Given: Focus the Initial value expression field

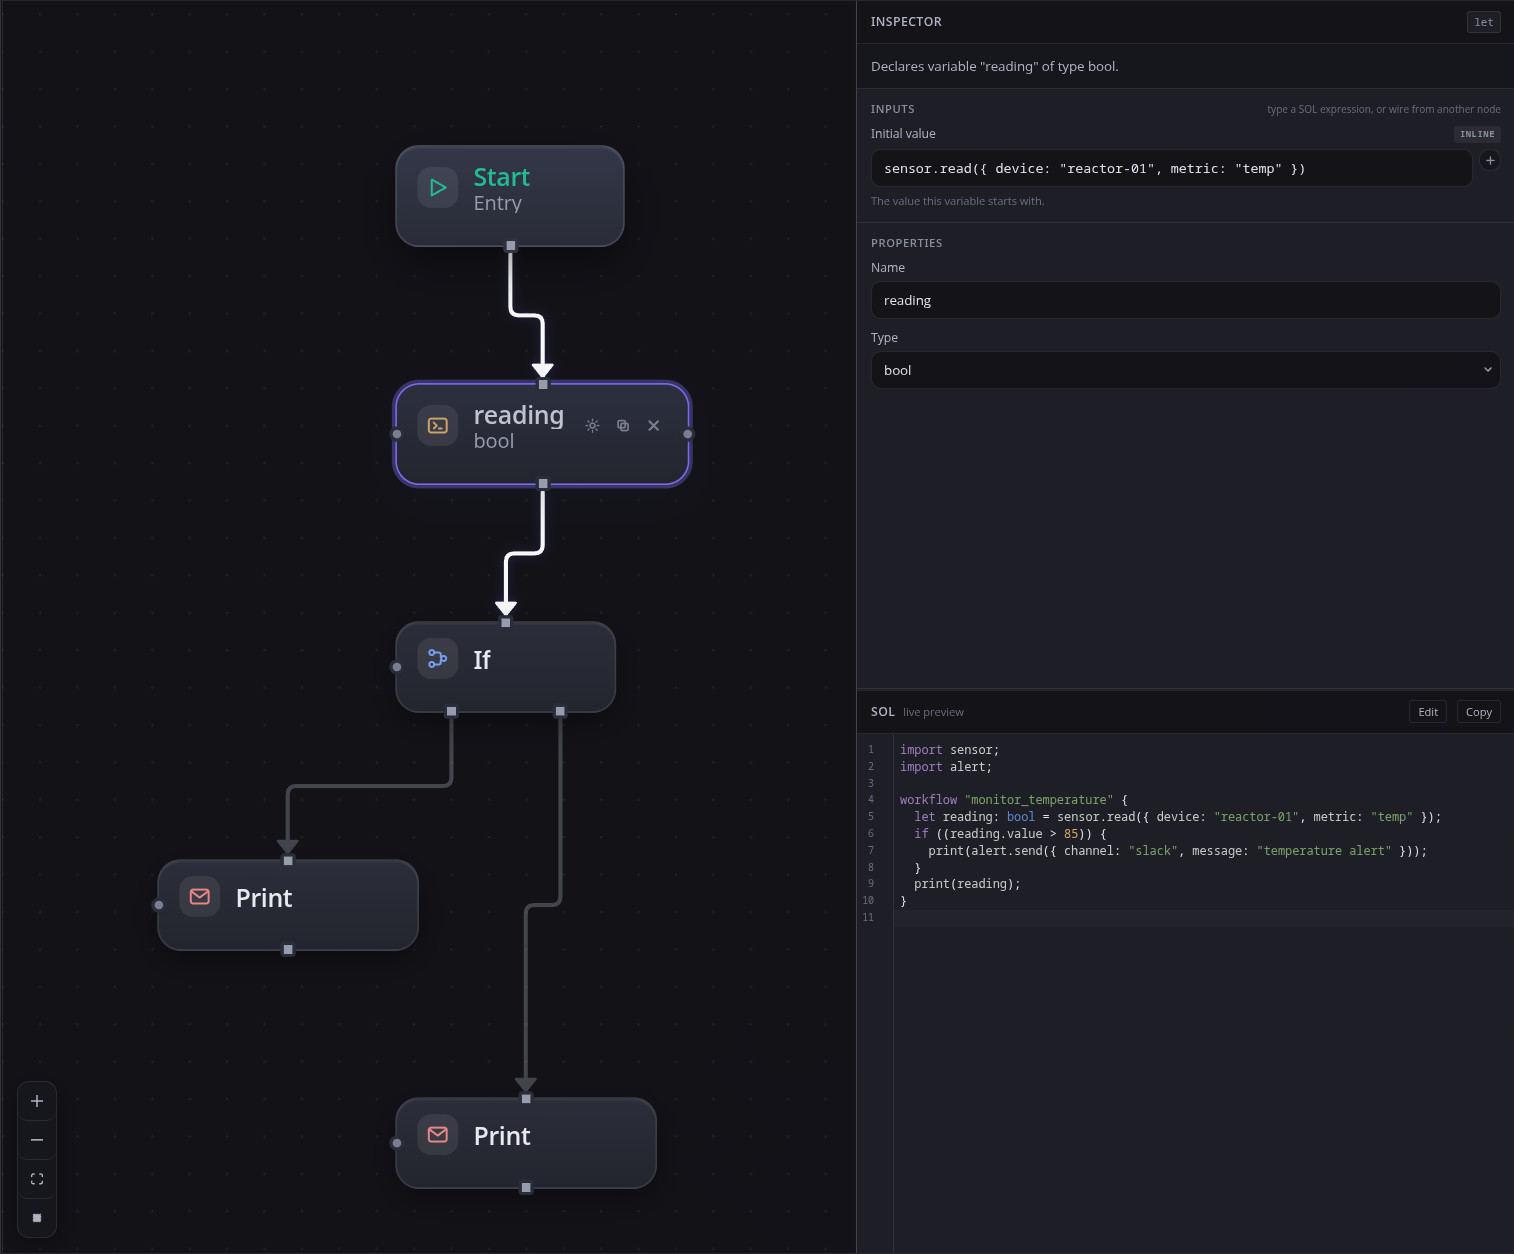Looking at the screenshot, I should click(1171, 168).
